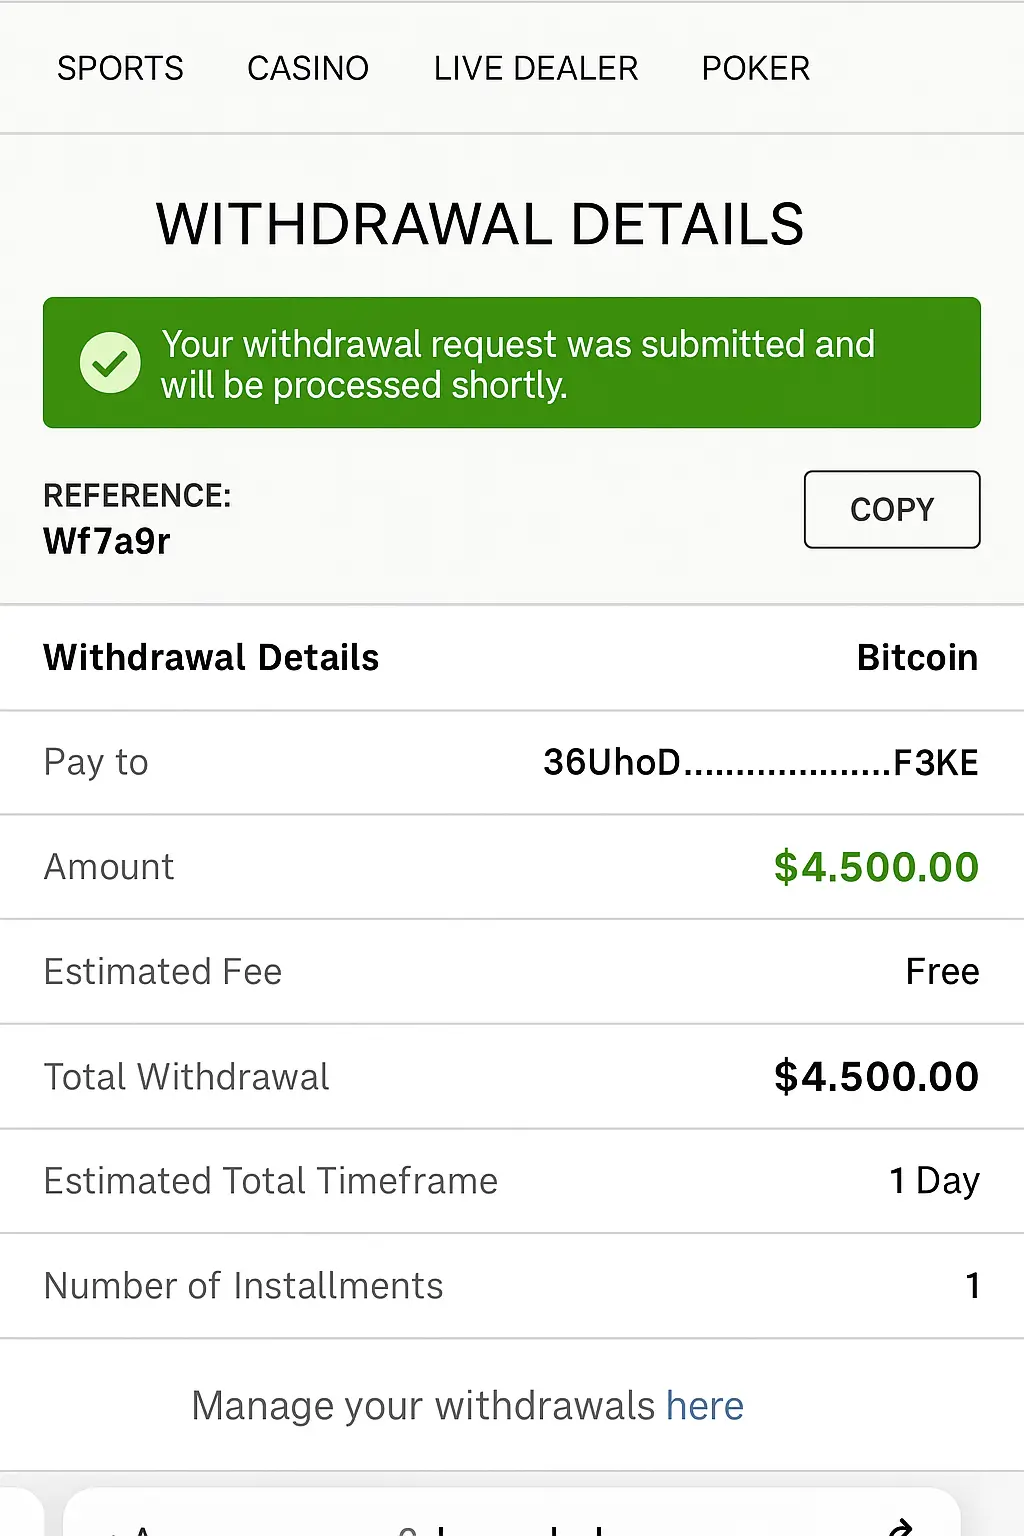
Task: Click the Bitcoin payment method label
Action: tap(917, 658)
